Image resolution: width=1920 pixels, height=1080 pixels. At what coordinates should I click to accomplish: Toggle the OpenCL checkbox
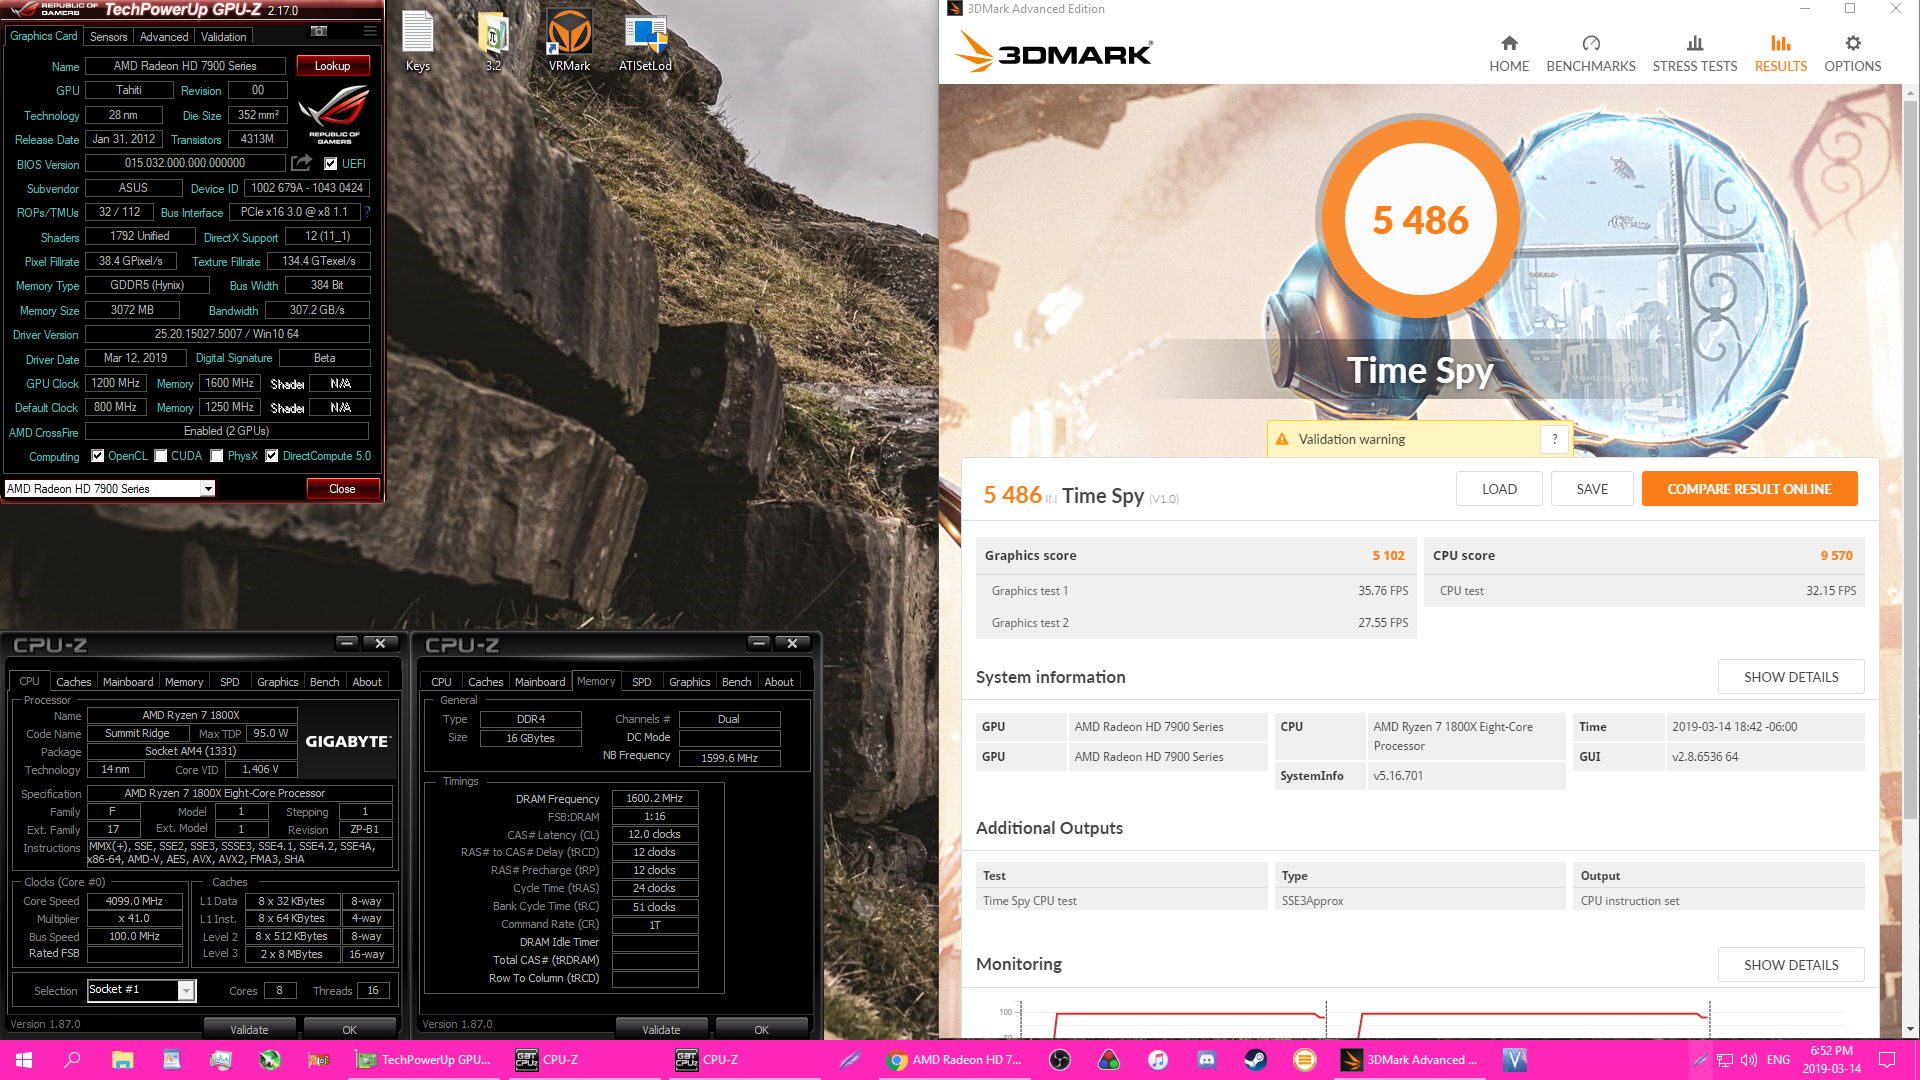[x=97, y=456]
